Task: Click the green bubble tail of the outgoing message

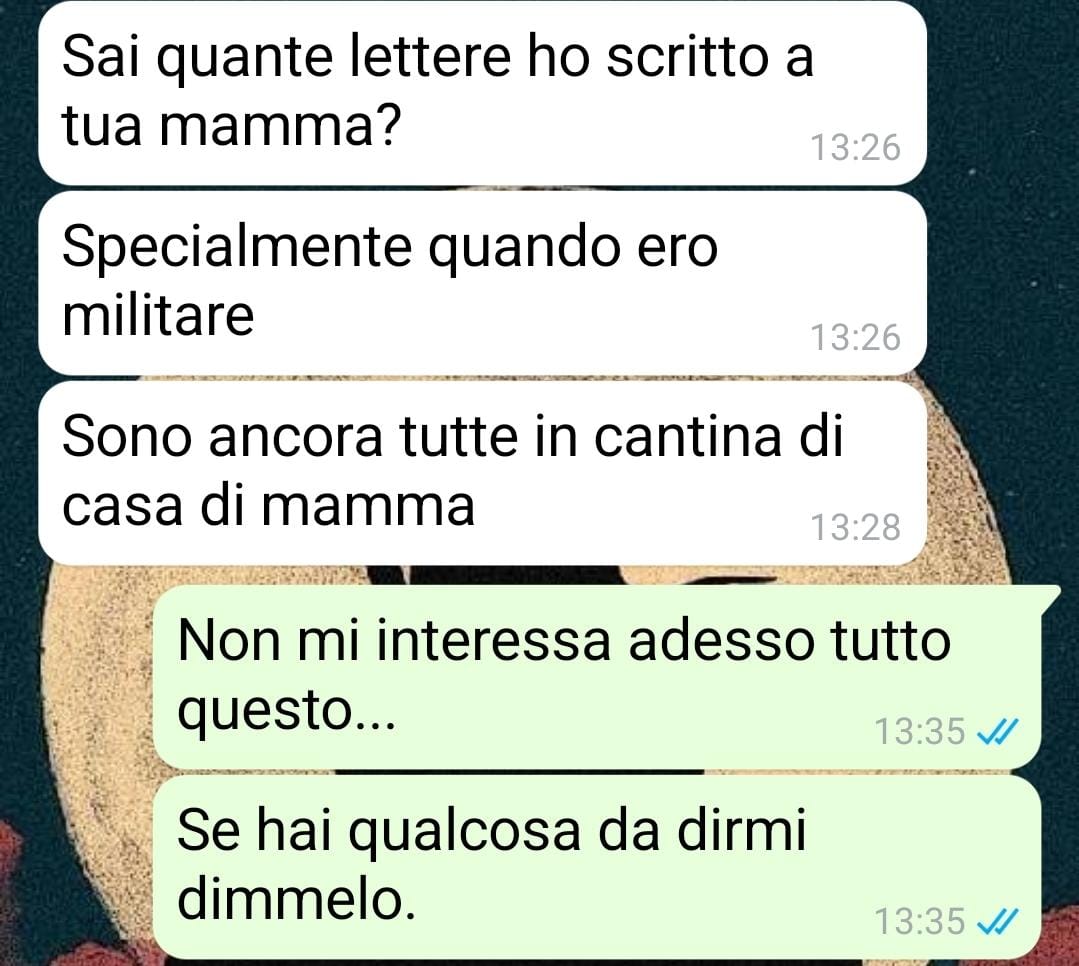Action: (1049, 596)
